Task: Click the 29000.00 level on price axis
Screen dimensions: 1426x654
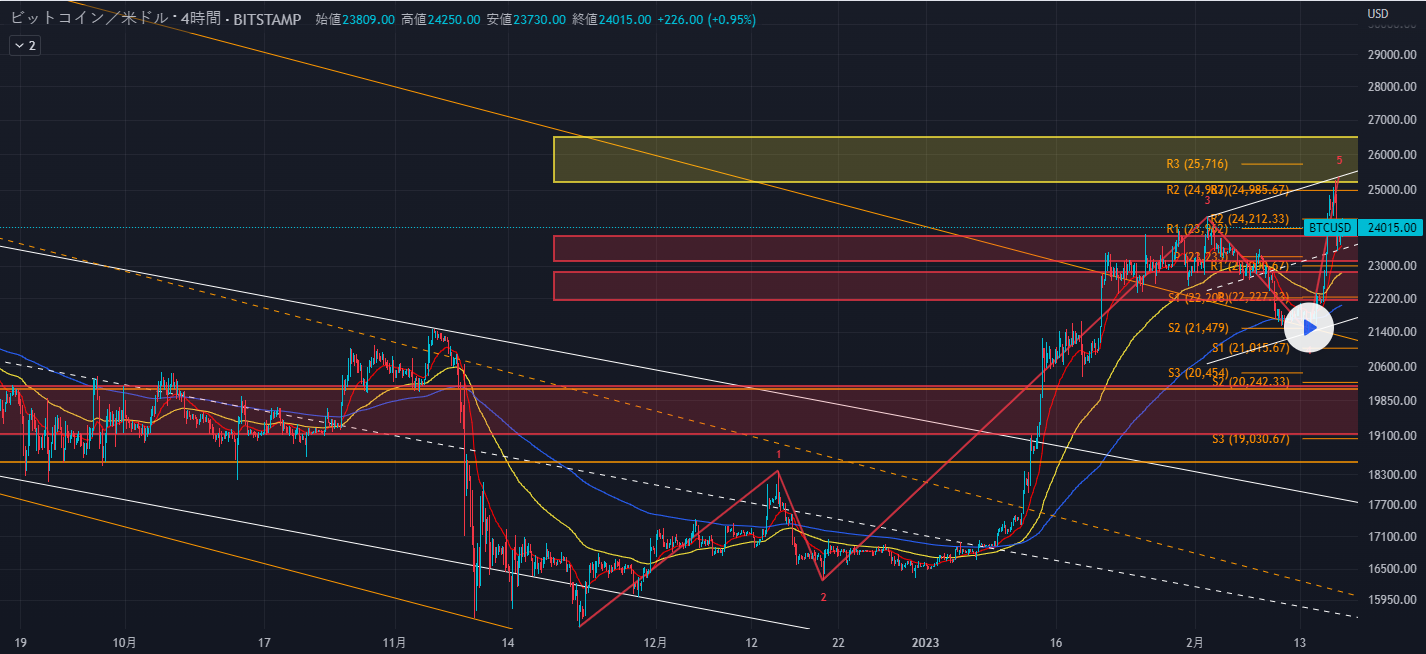Action: pyautogui.click(x=1393, y=55)
